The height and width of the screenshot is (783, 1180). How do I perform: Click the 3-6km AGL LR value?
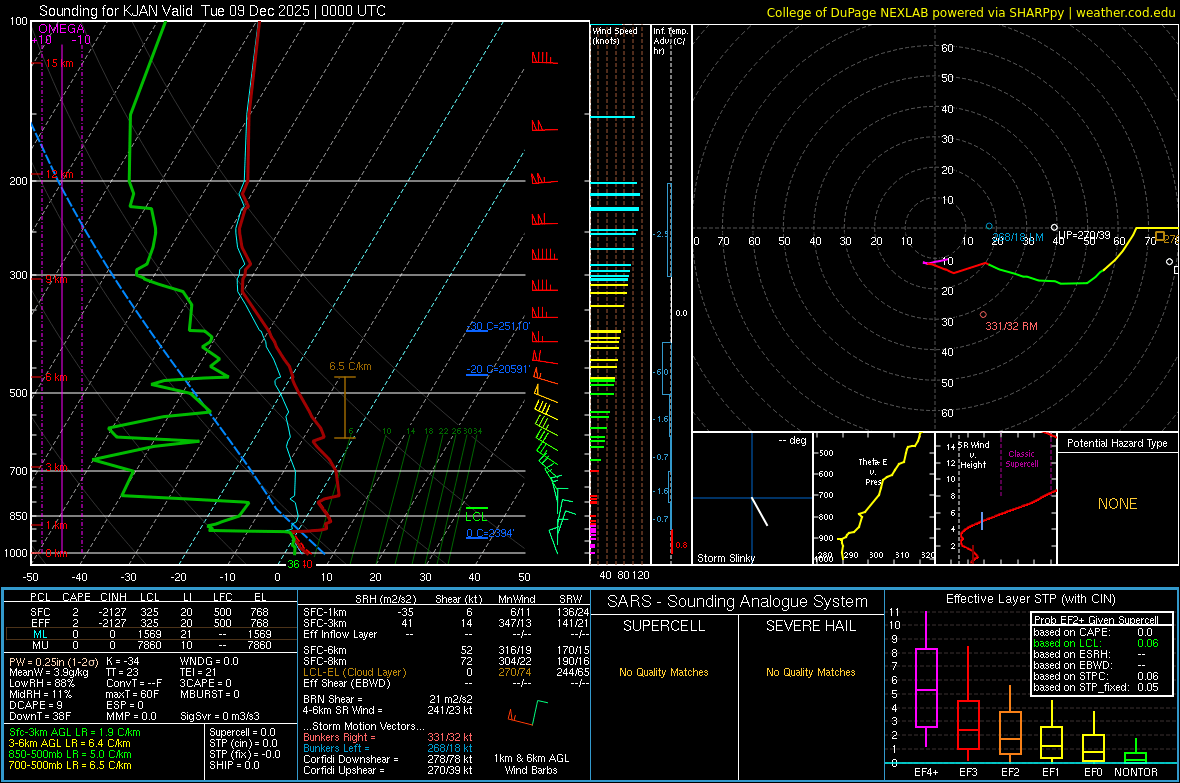click(69, 743)
